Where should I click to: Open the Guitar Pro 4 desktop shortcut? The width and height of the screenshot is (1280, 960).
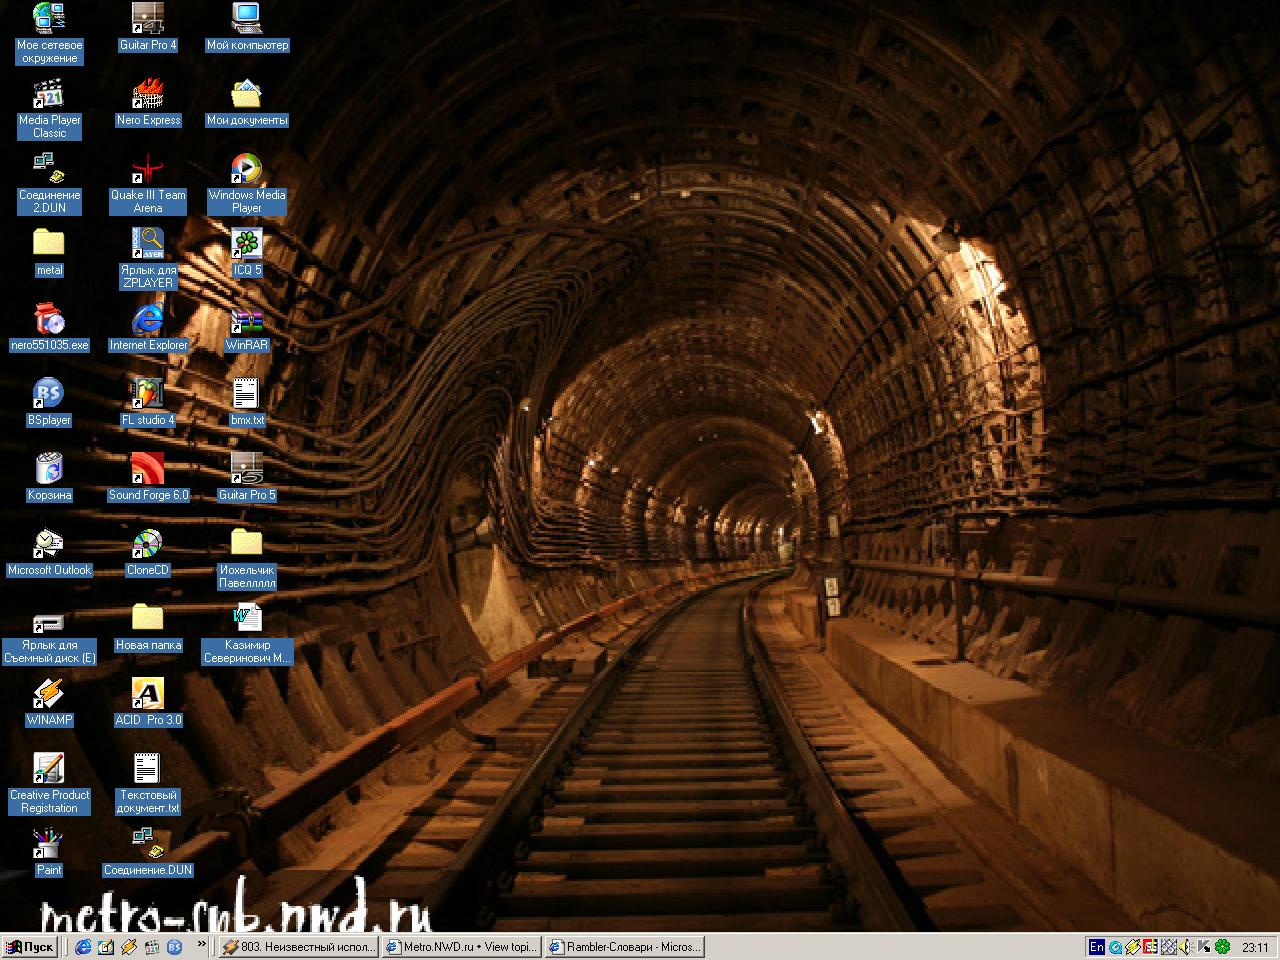[x=148, y=19]
